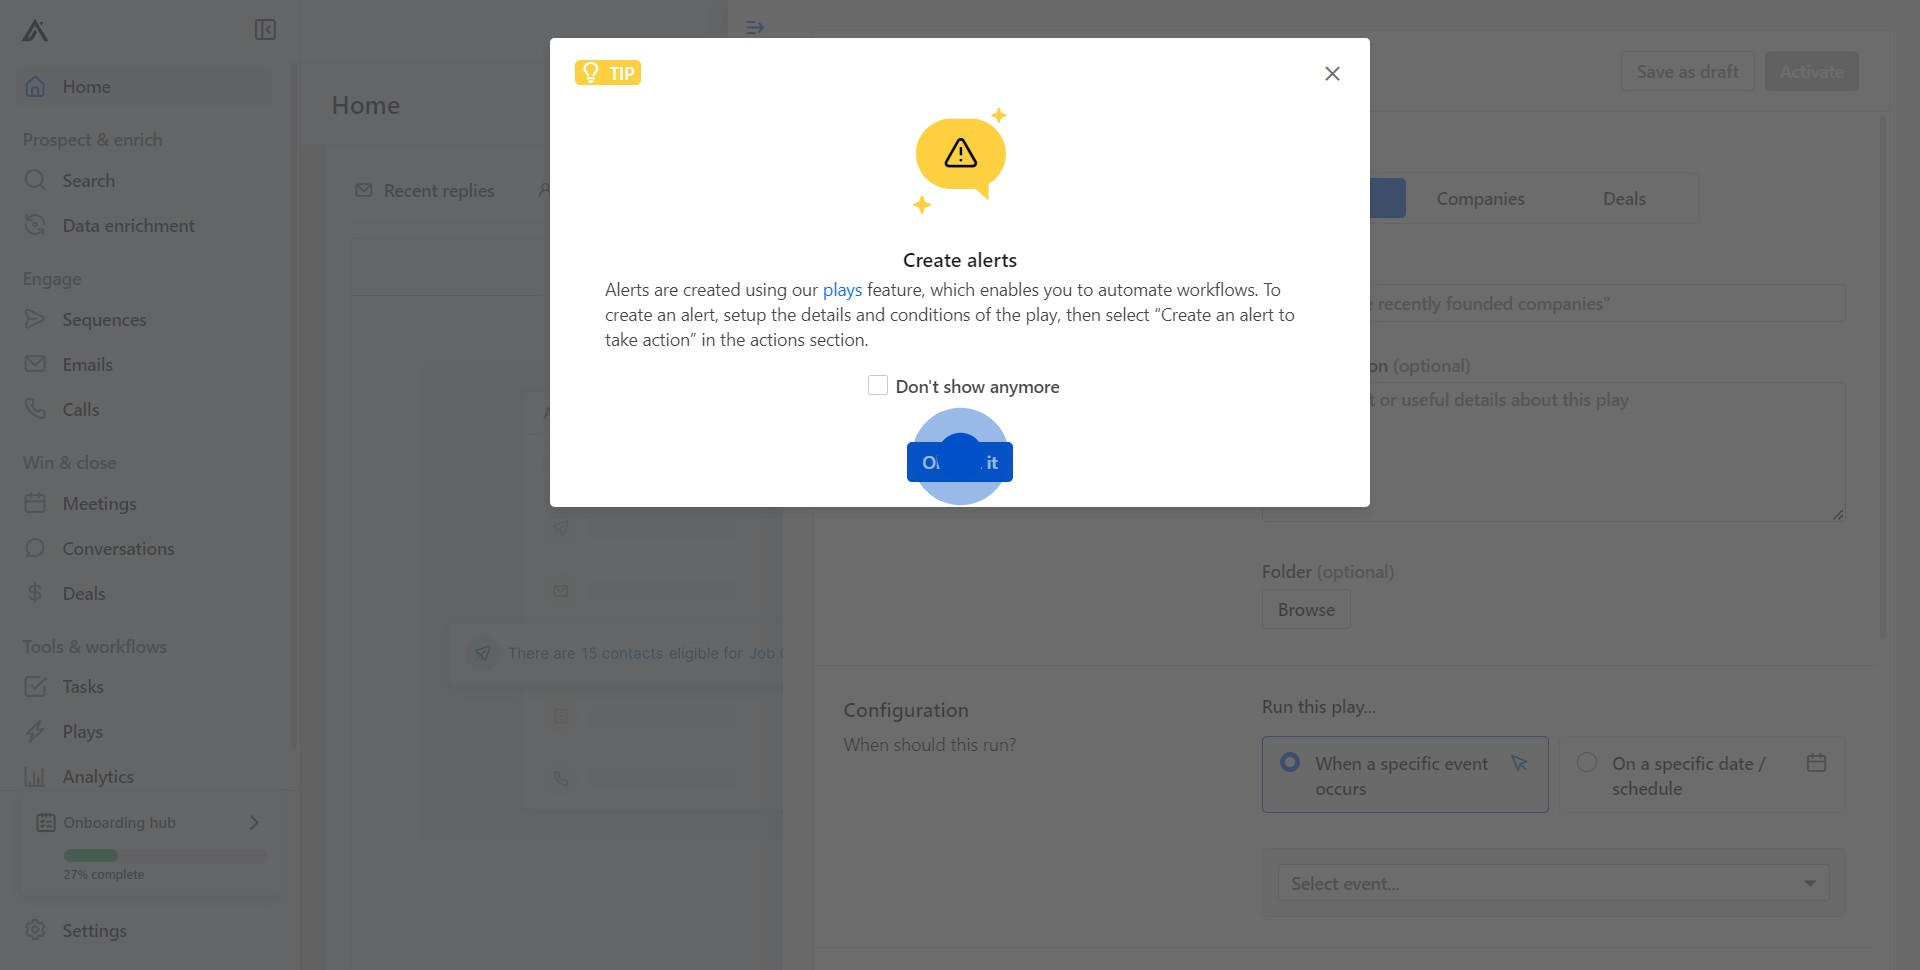The image size is (1920, 970).
Task: Click the Recent replies envelope icon
Action: tap(364, 190)
